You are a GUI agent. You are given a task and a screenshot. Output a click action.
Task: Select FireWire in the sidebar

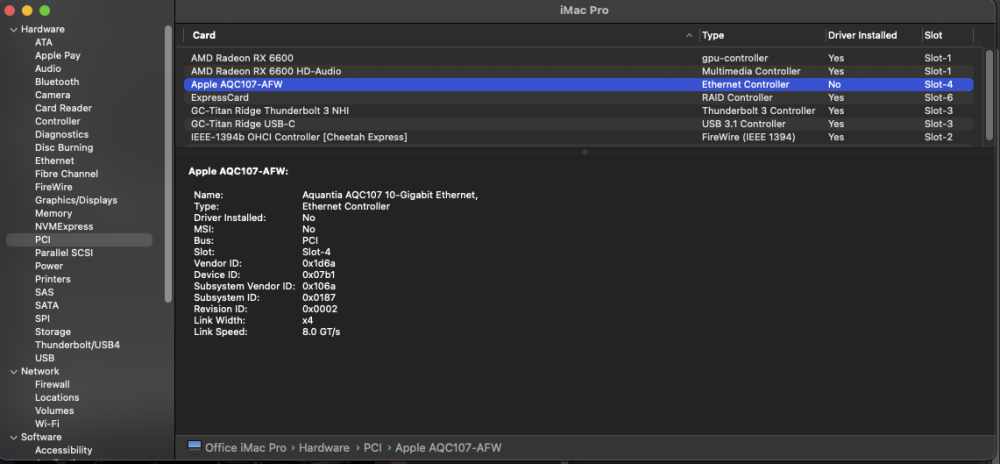[x=54, y=187]
